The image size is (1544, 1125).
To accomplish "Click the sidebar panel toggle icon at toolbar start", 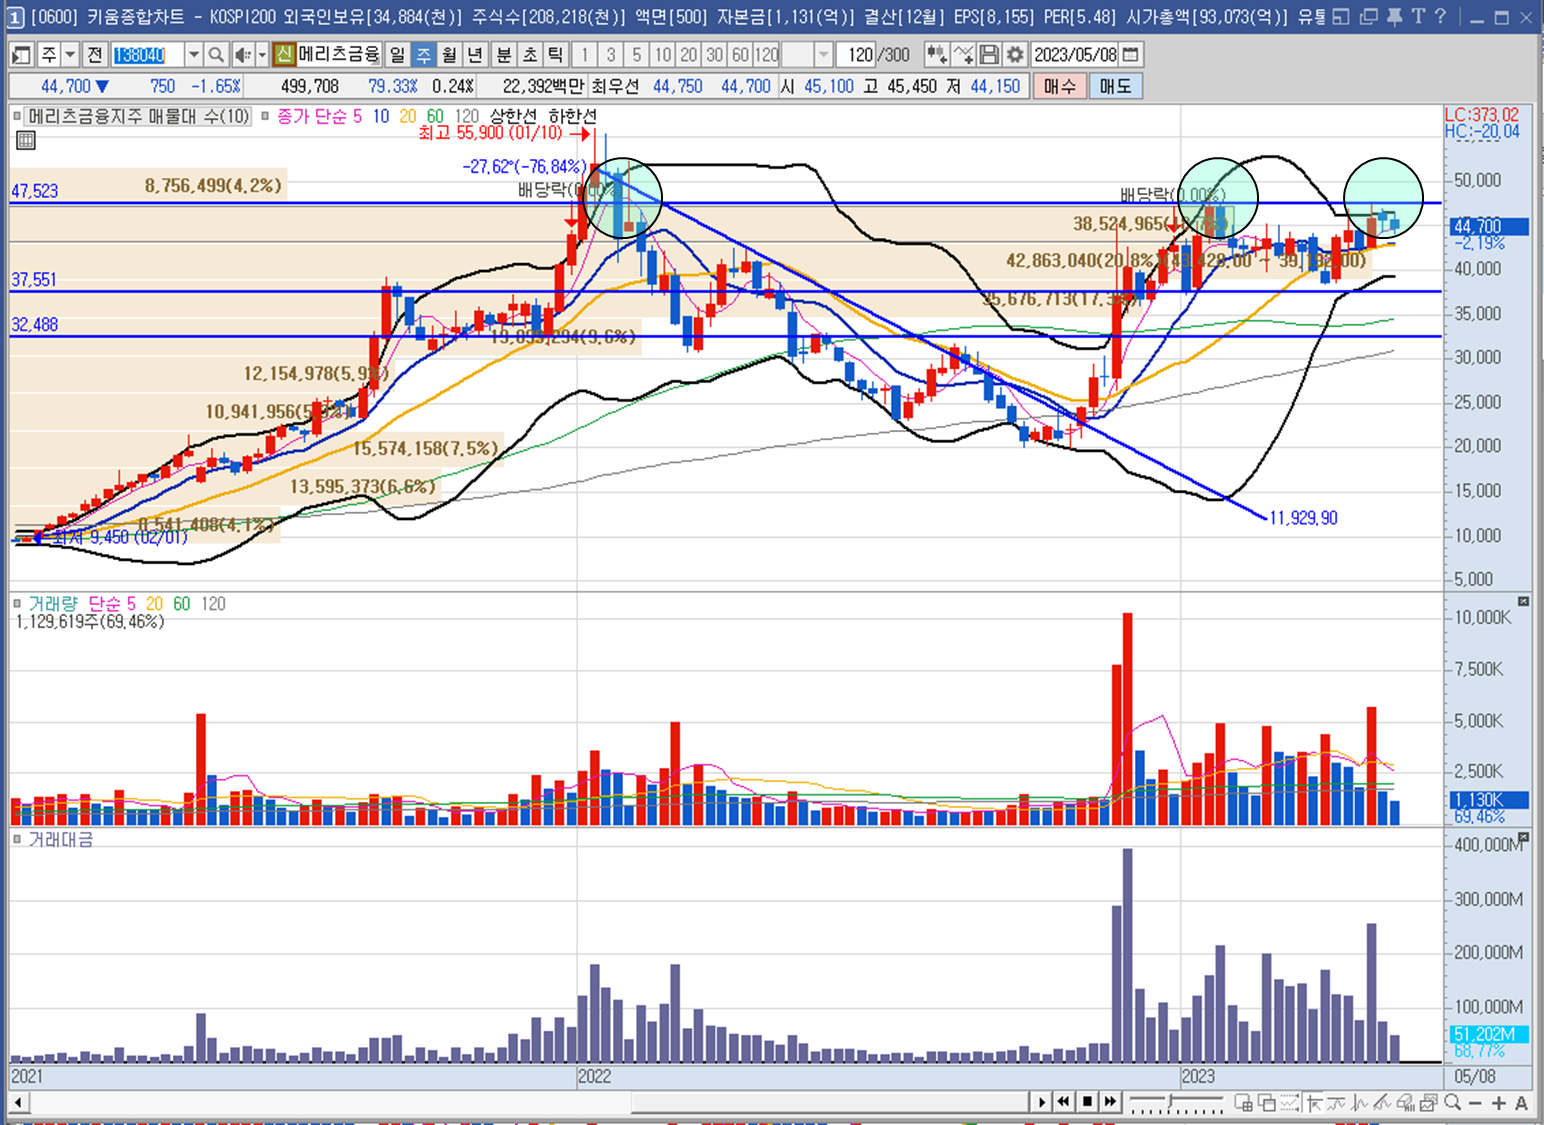I will 21,55.
